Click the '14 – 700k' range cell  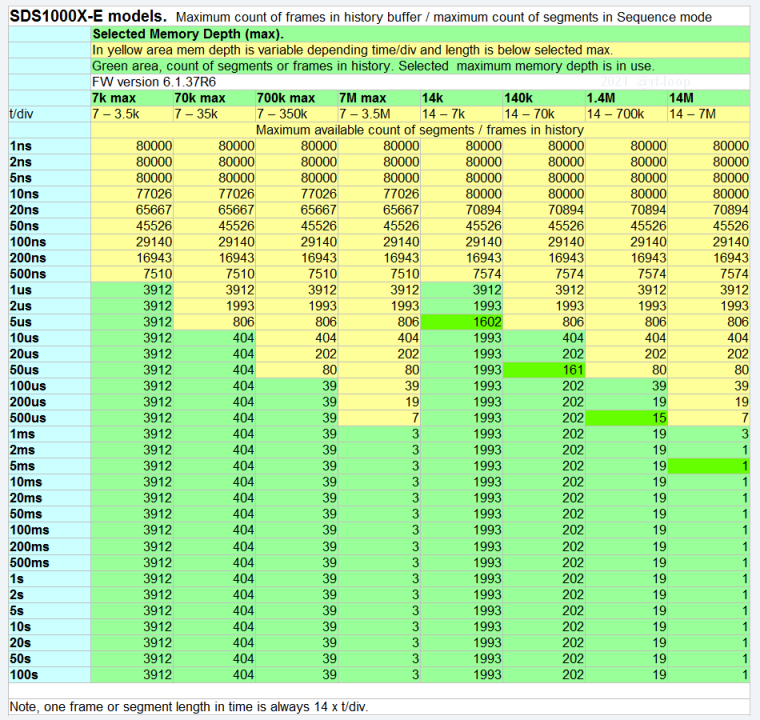click(626, 114)
